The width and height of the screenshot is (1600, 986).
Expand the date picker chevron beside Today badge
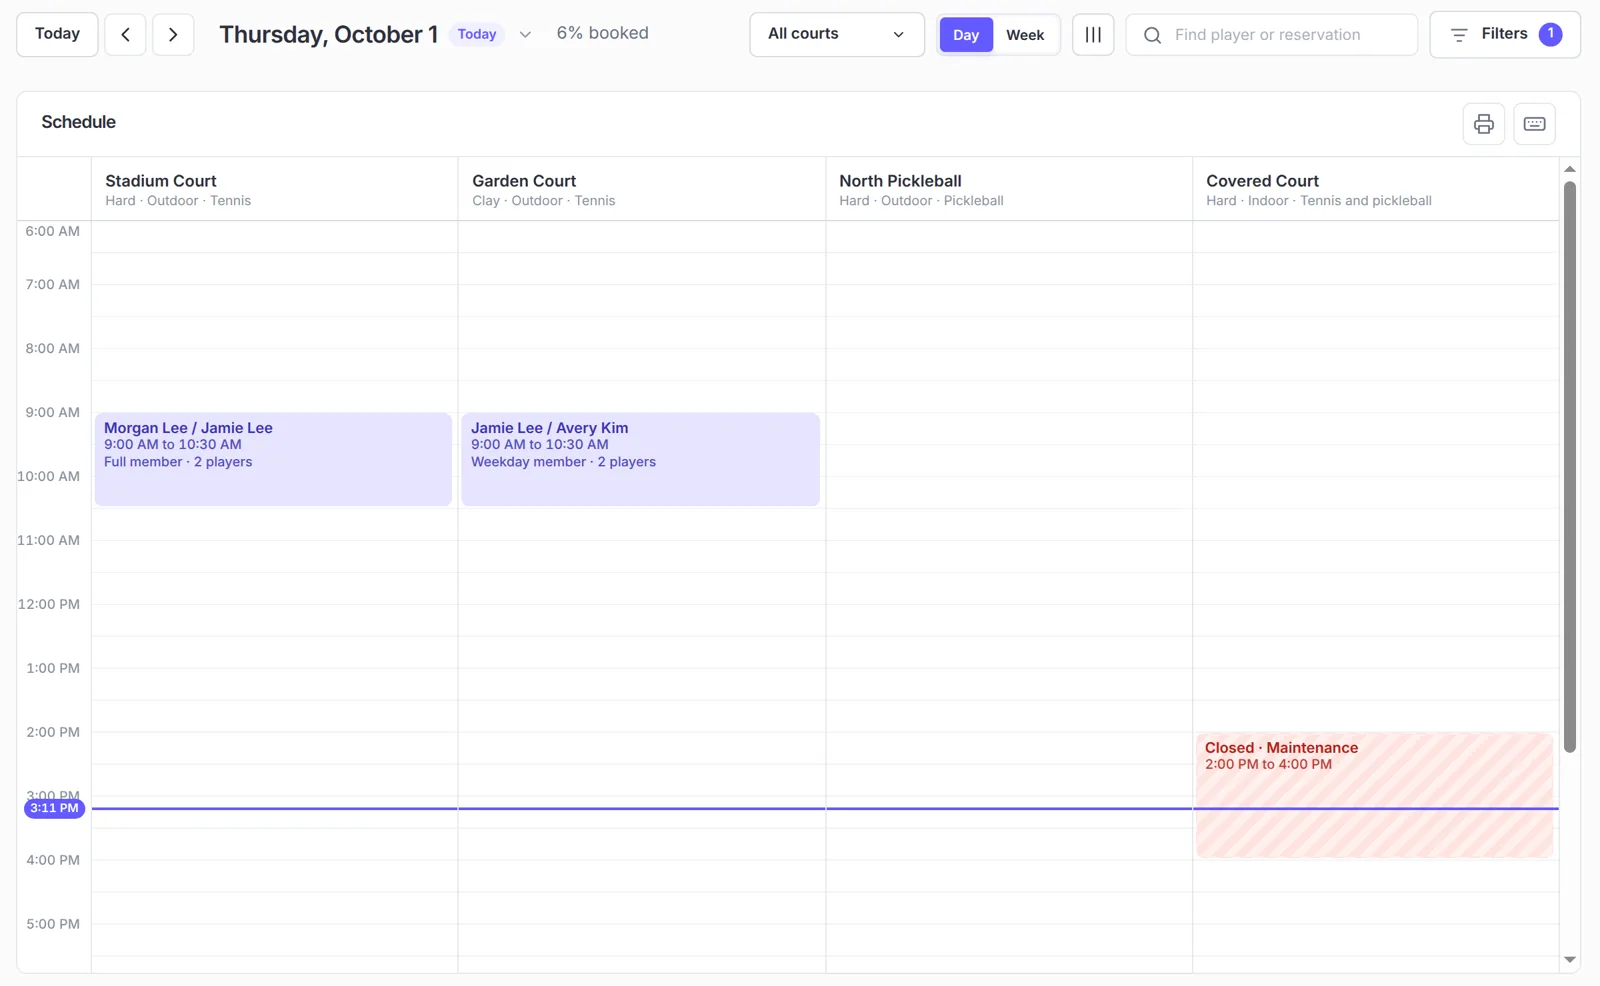[525, 34]
